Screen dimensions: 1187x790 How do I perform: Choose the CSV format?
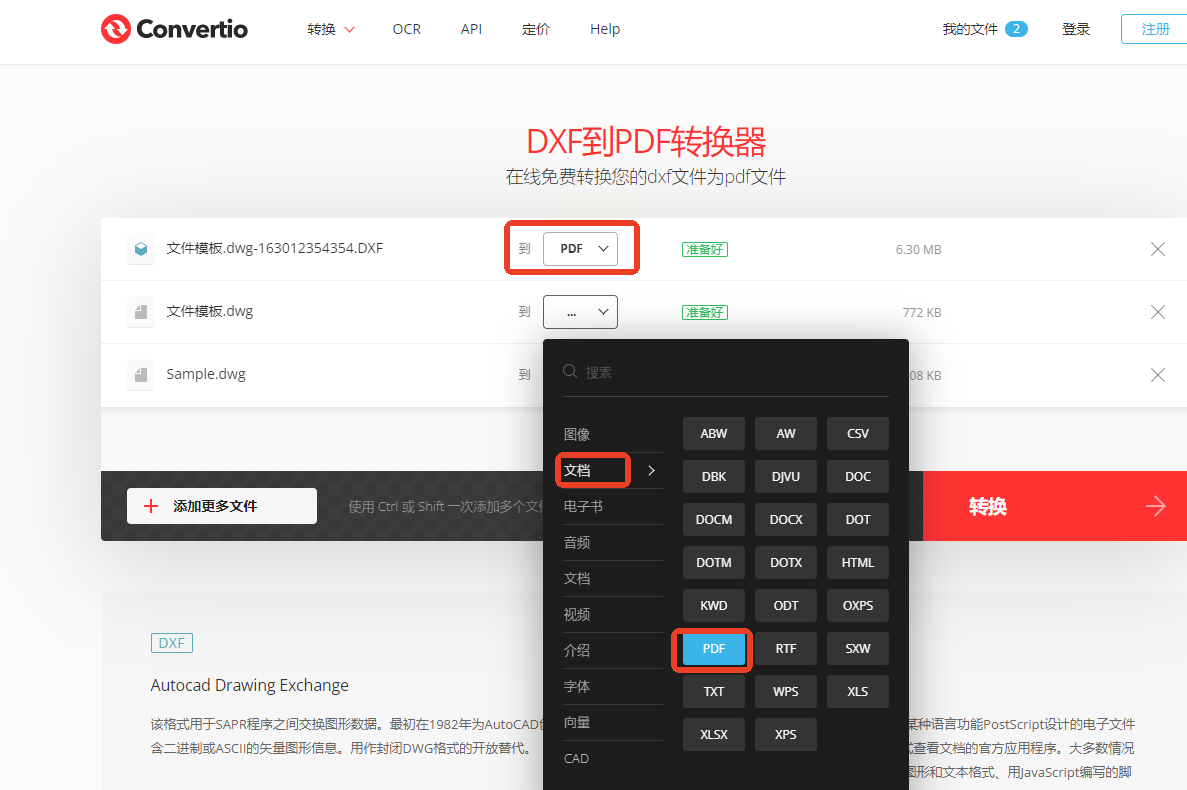858,434
